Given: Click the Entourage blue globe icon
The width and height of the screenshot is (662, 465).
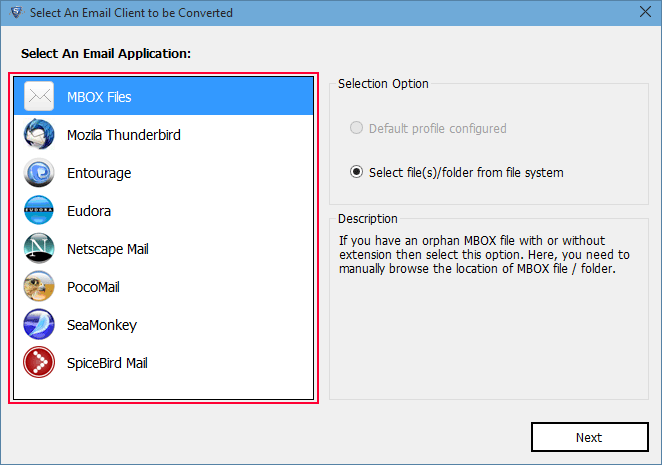Looking at the screenshot, I should click(x=39, y=172).
